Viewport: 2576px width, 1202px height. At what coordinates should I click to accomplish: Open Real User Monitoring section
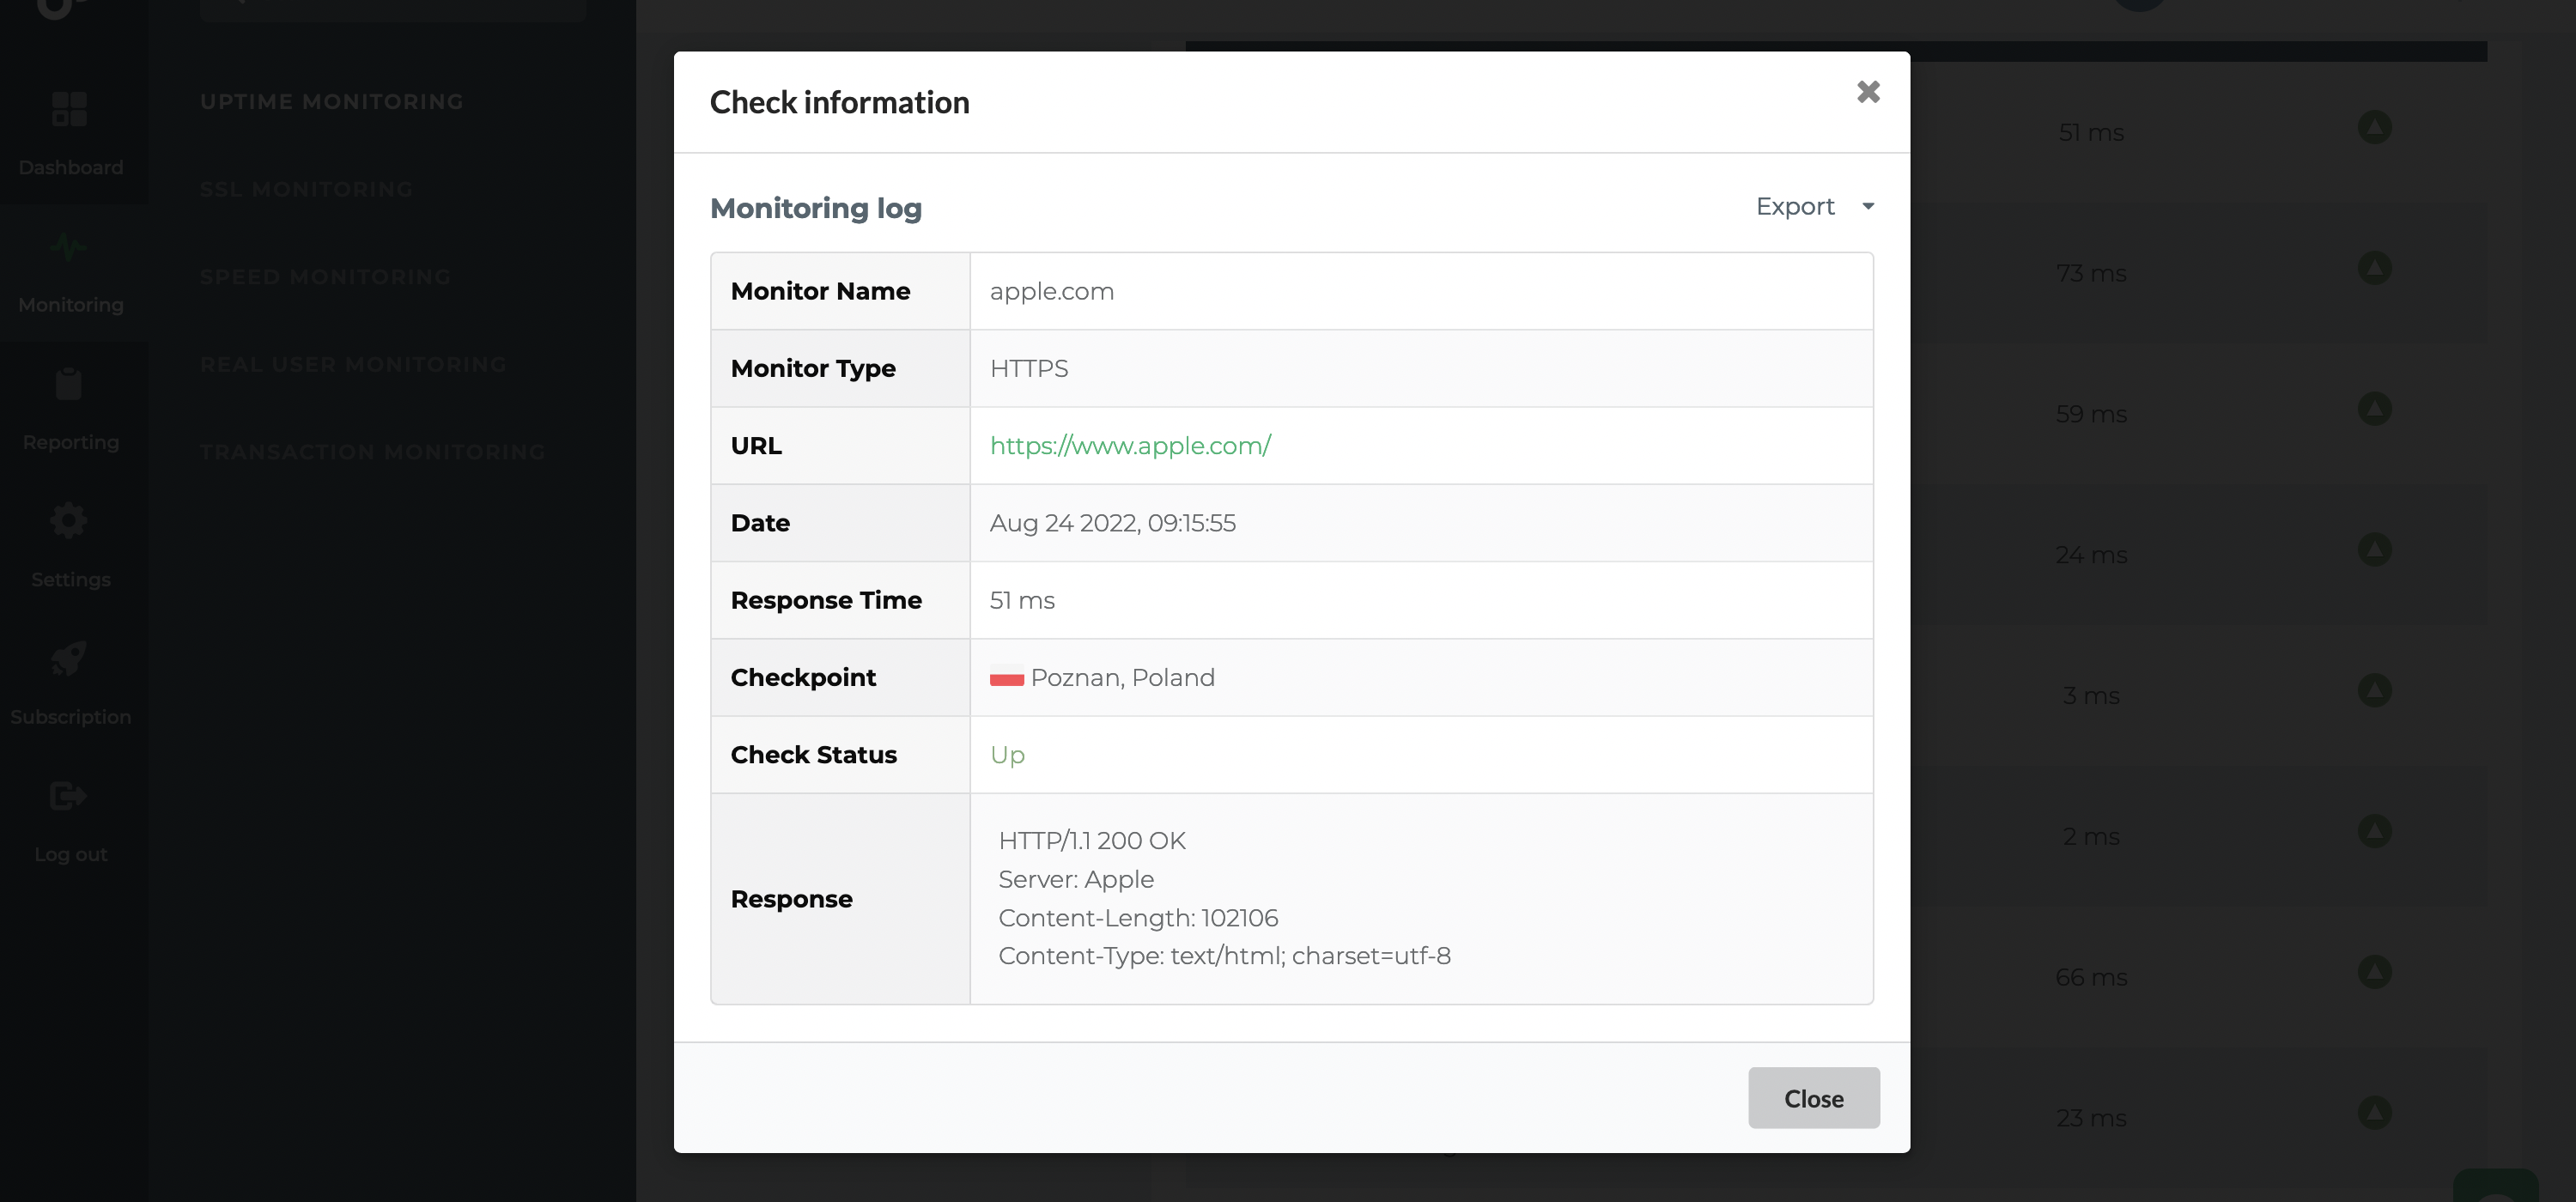(x=353, y=365)
